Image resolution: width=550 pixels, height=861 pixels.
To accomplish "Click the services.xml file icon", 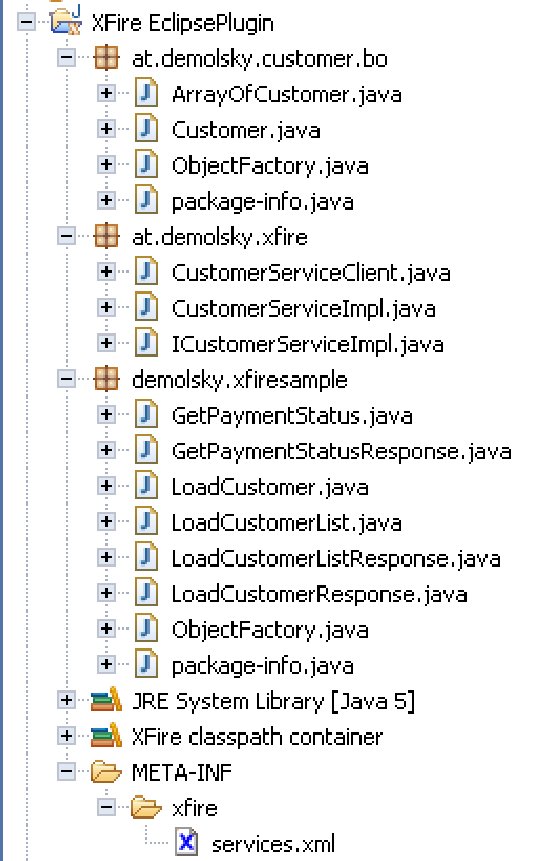I will (186, 842).
